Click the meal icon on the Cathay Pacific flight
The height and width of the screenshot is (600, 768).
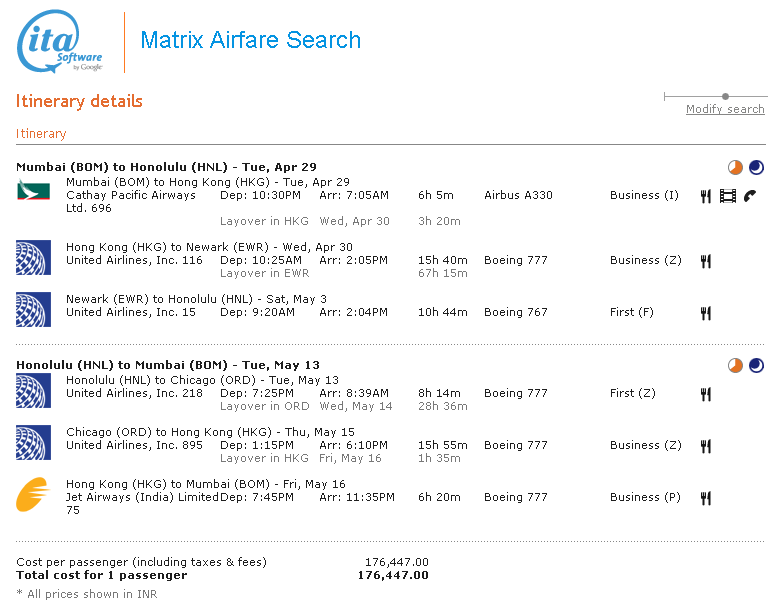[705, 196]
